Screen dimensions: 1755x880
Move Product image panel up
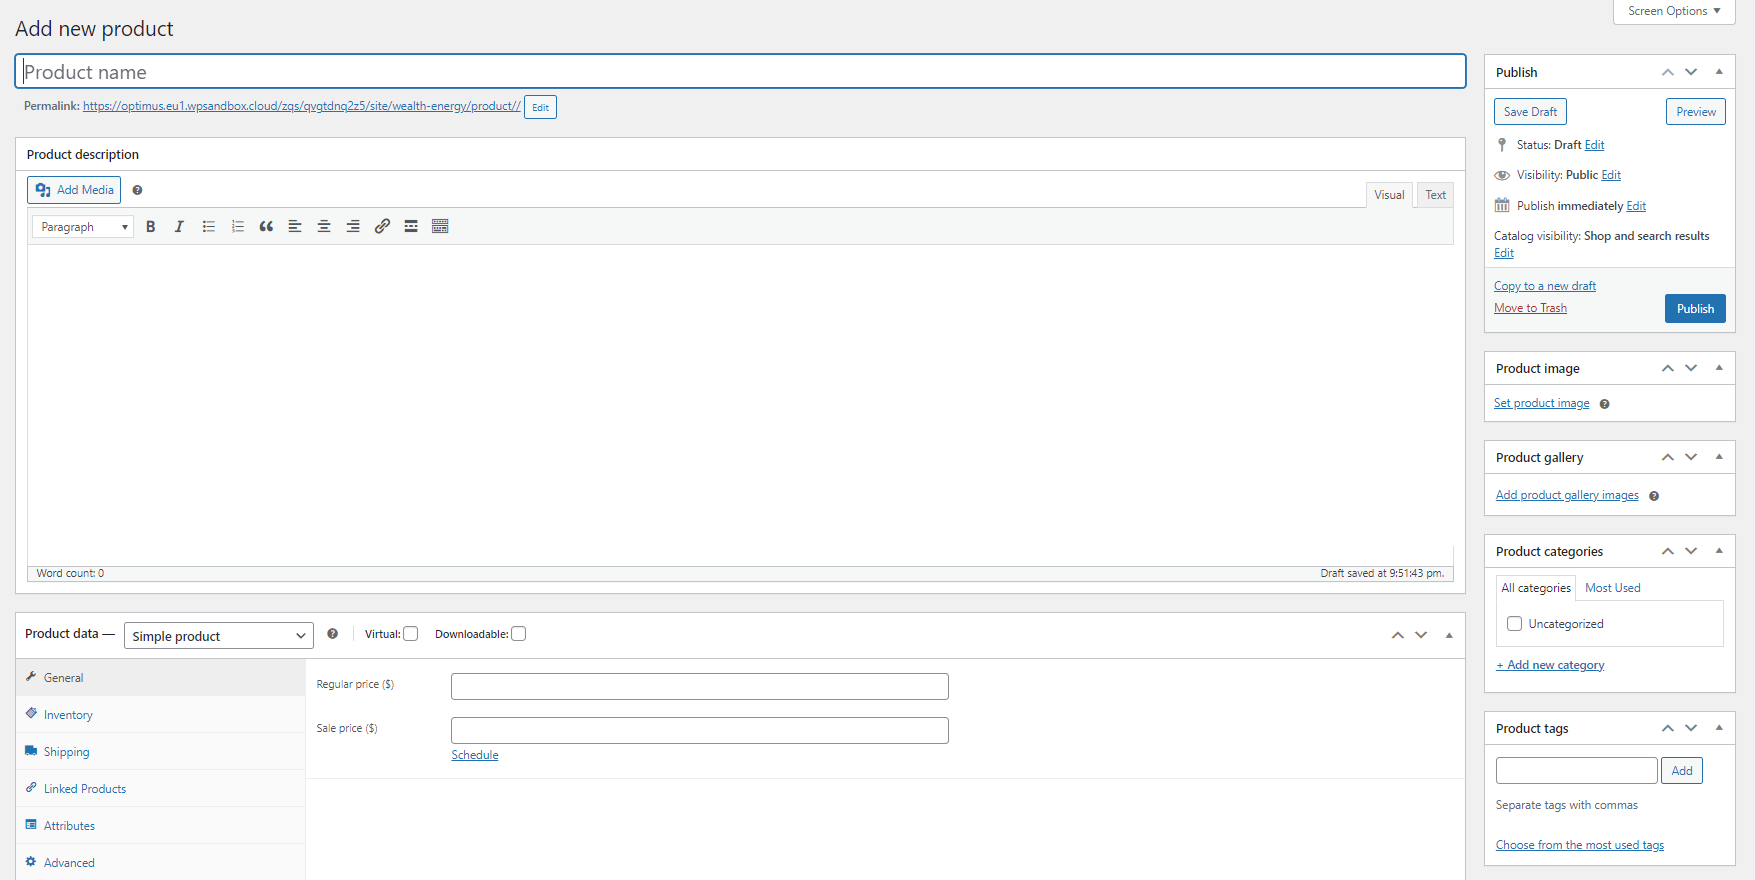tap(1668, 368)
